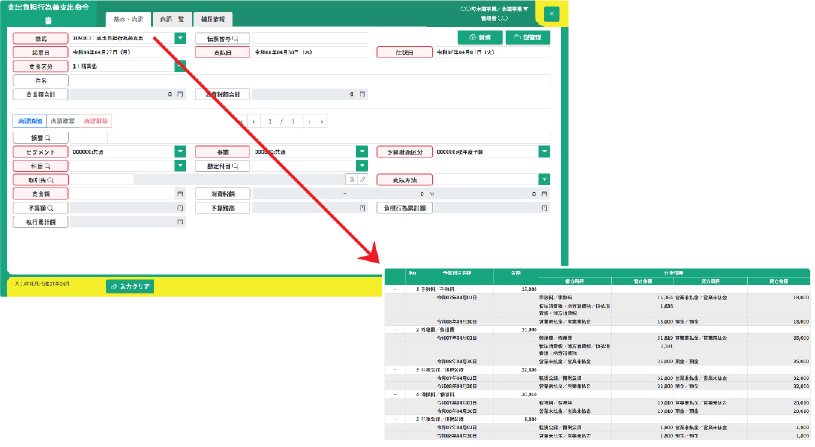The width and height of the screenshot is (815, 447).
Task: Click the edit pencil icon in 取引先 row
Action: pos(363,180)
